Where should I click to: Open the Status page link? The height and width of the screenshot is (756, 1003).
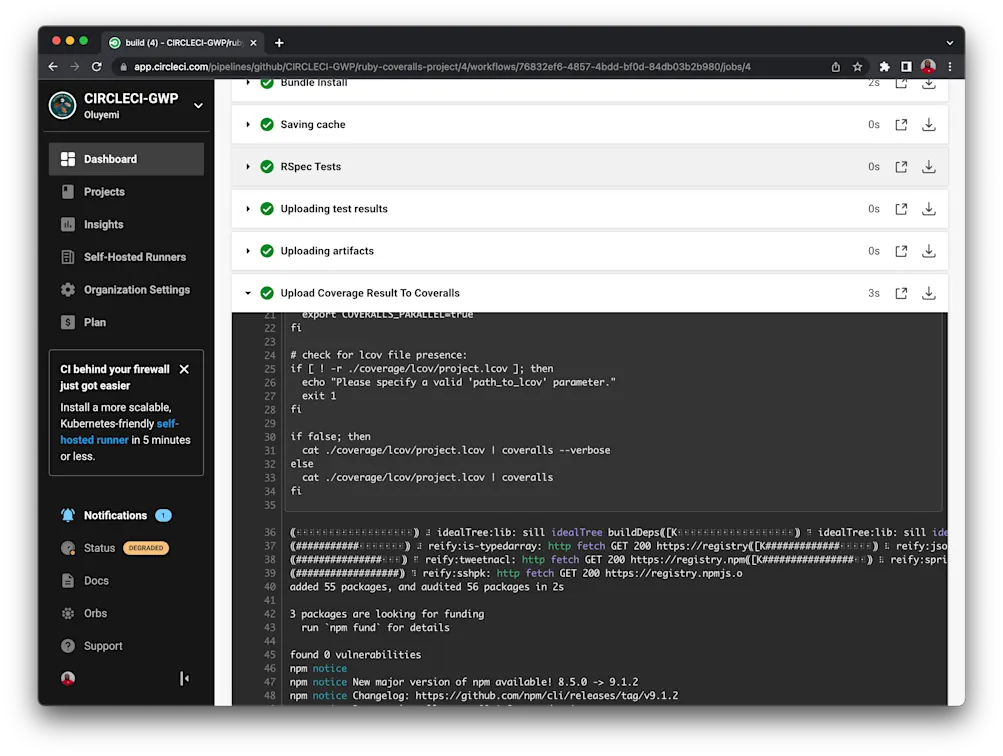pyautogui.click(x=99, y=548)
